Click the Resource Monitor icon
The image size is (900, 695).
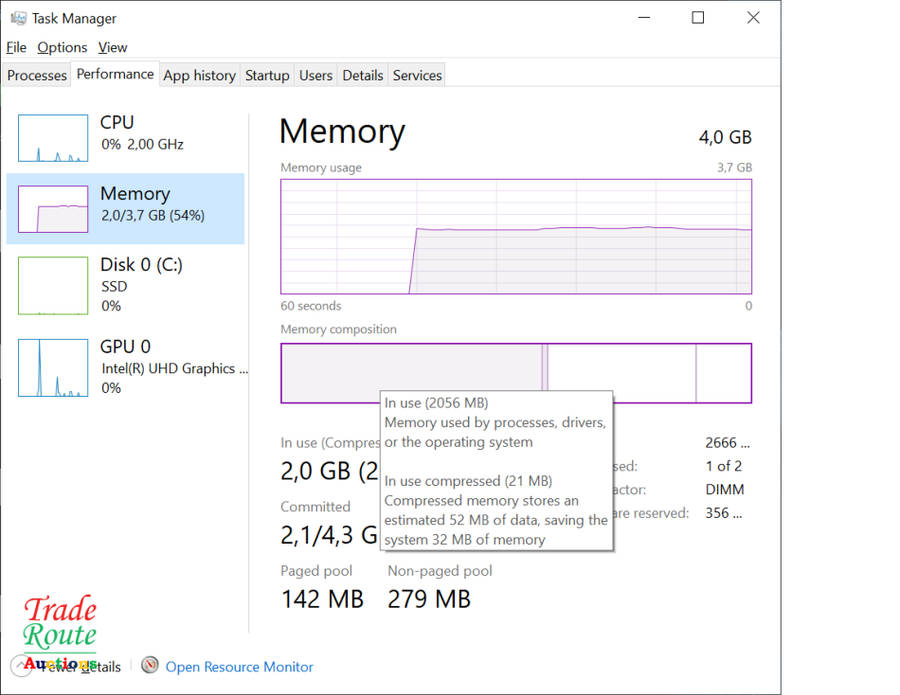150,666
